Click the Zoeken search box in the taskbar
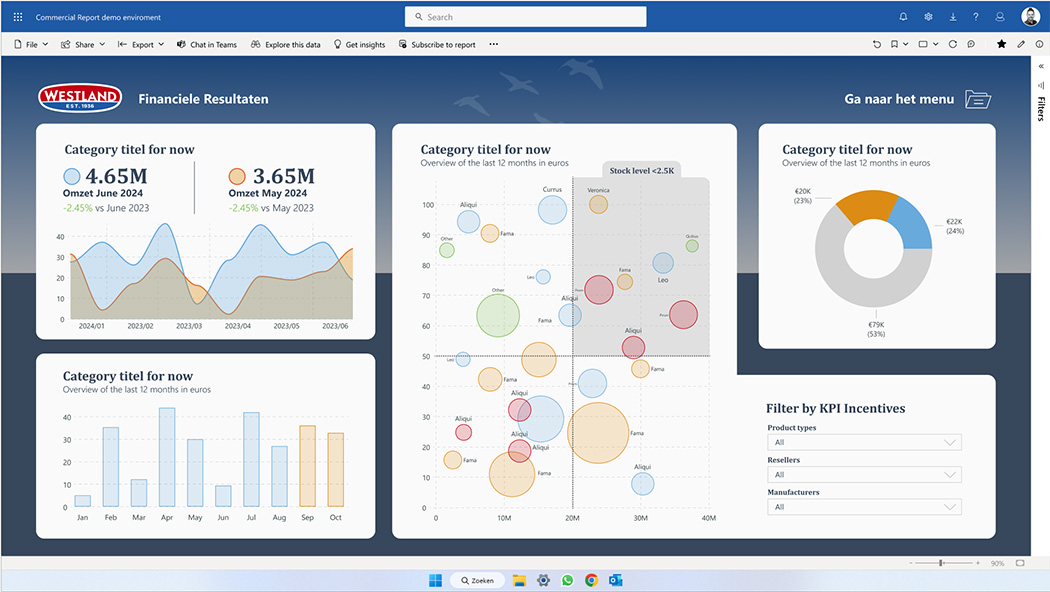1050x592 pixels. pos(477,579)
